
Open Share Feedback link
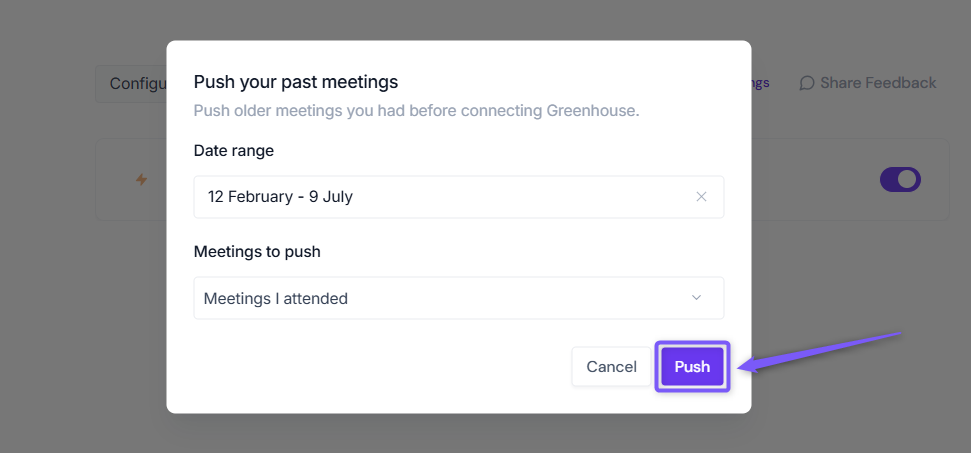[868, 83]
